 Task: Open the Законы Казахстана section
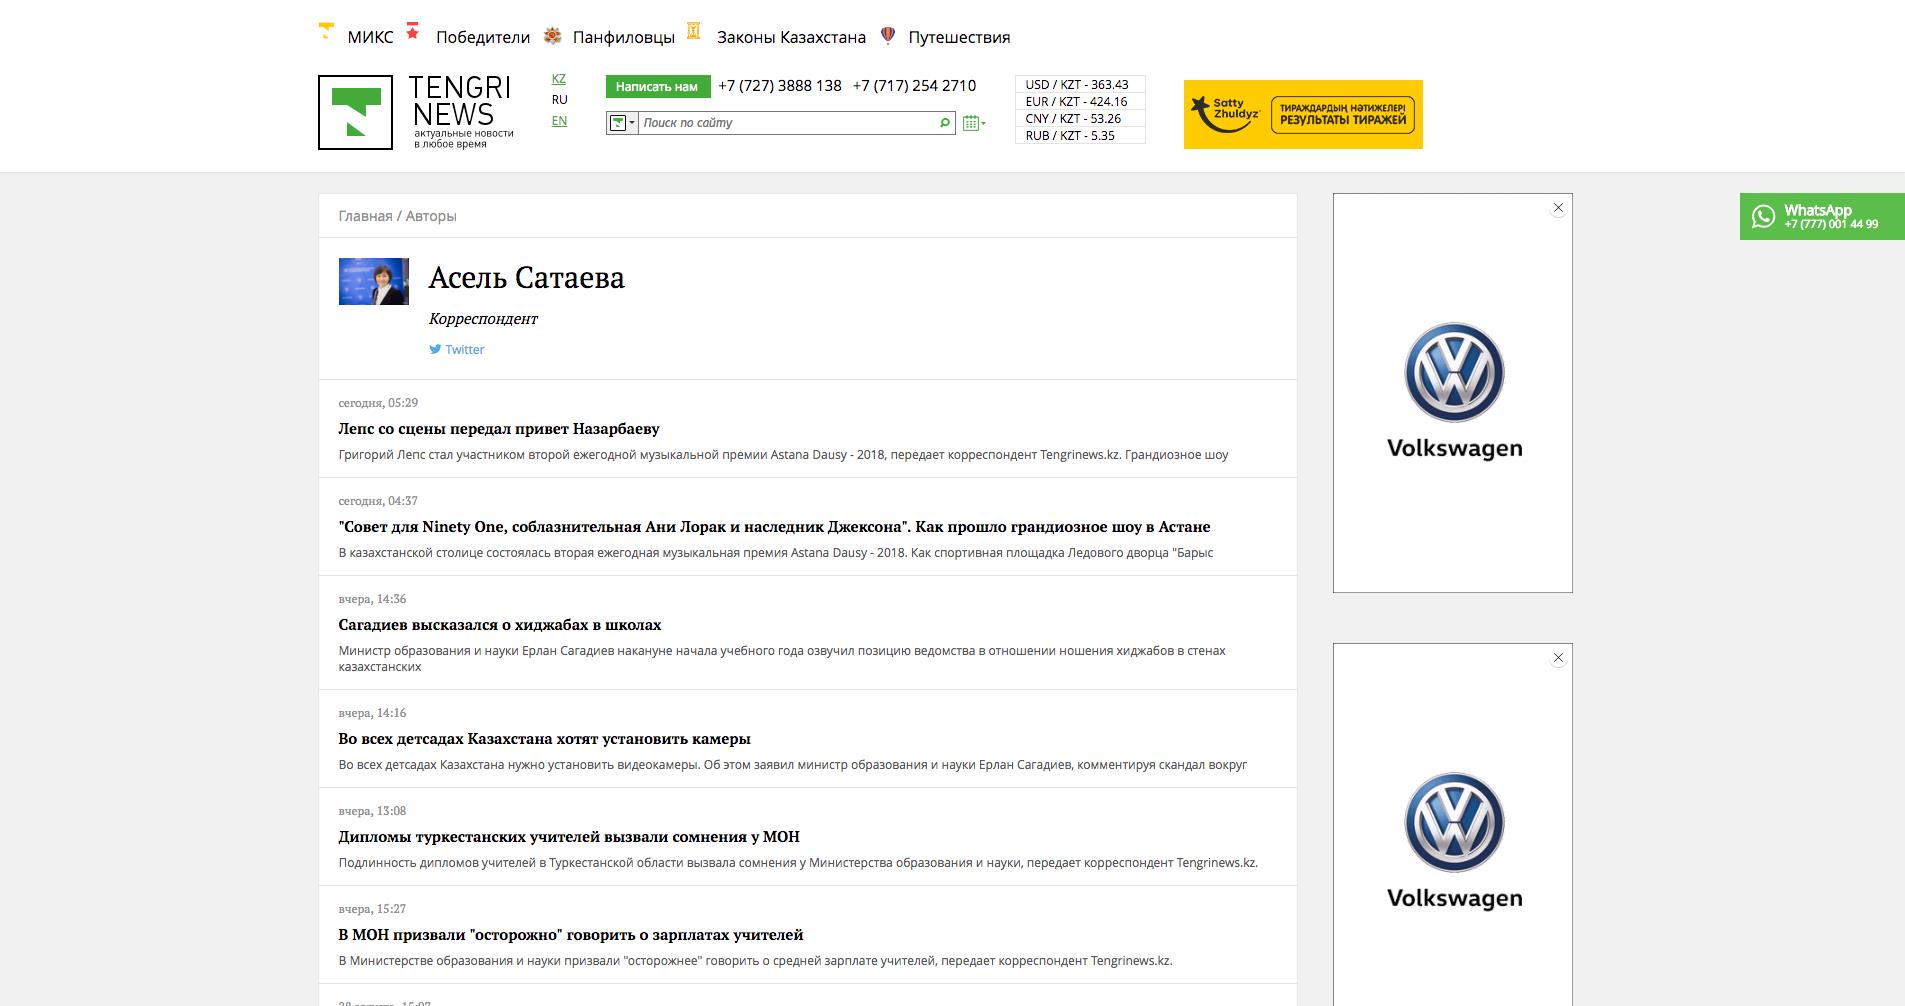(791, 37)
